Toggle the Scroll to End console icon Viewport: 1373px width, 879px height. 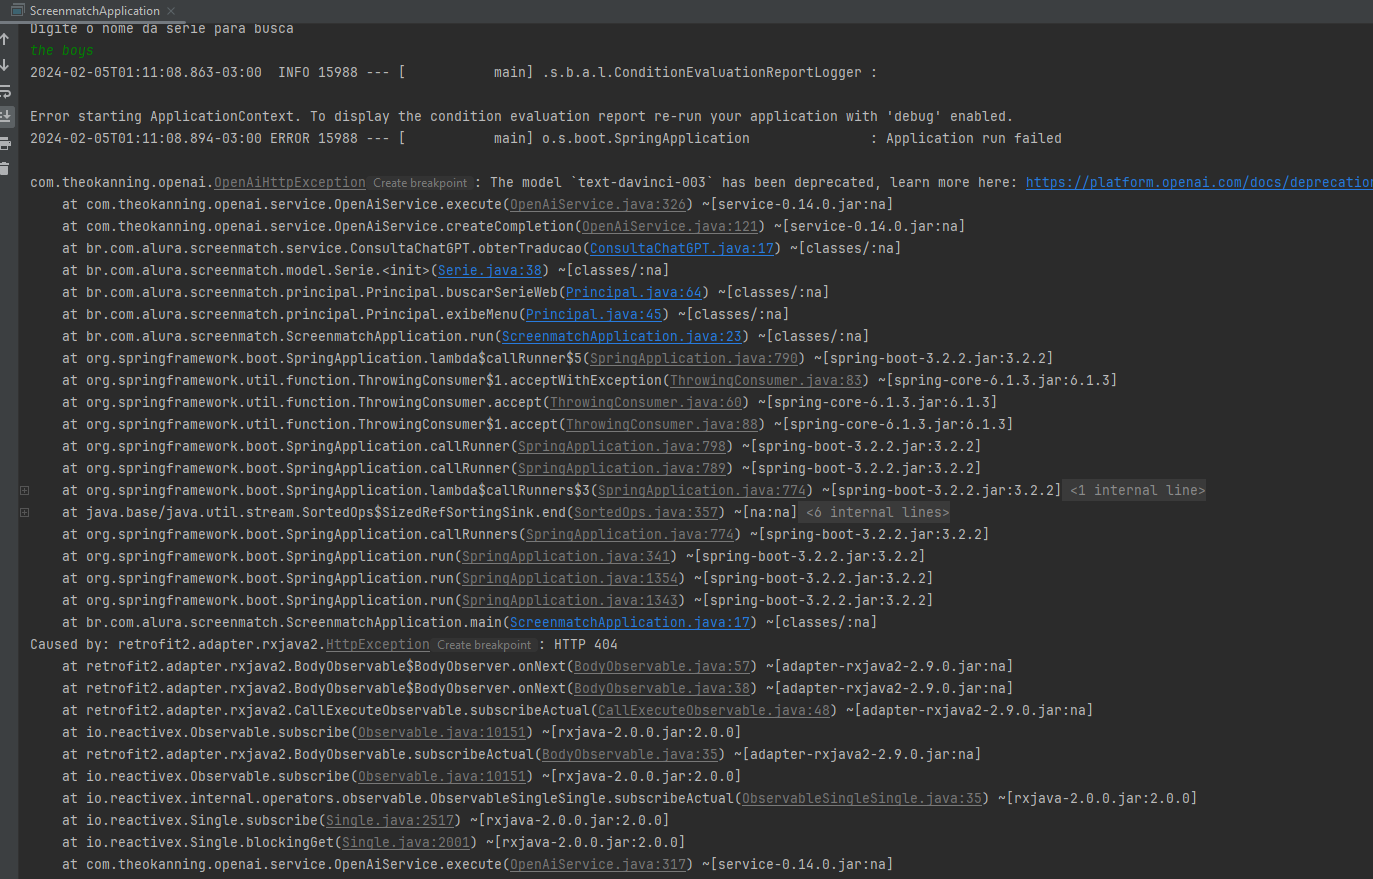[5, 117]
